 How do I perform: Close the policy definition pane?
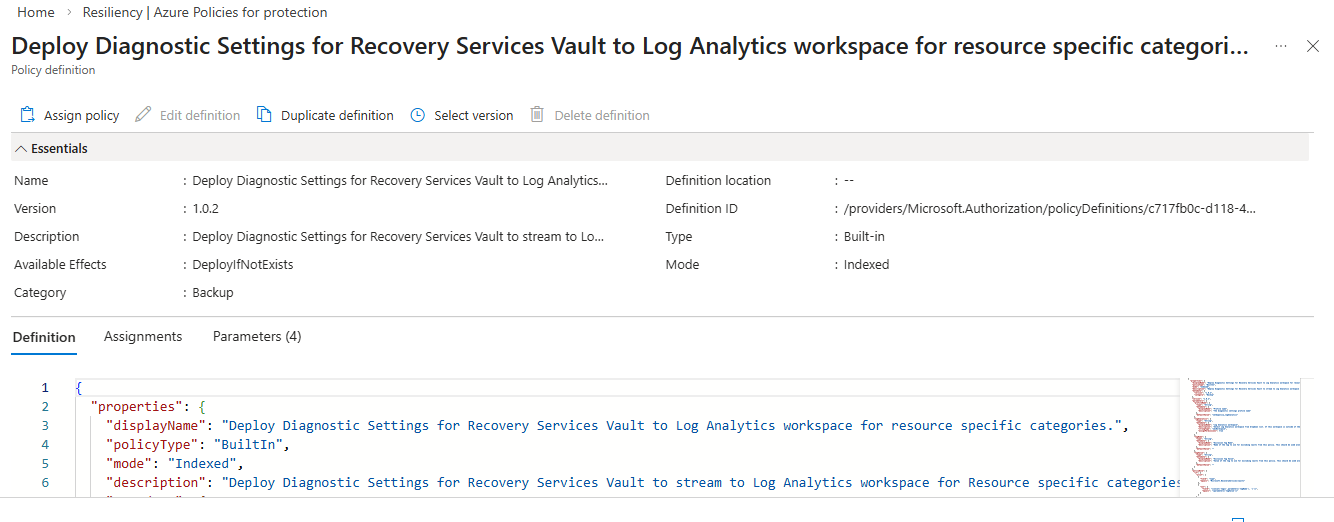(x=1313, y=47)
